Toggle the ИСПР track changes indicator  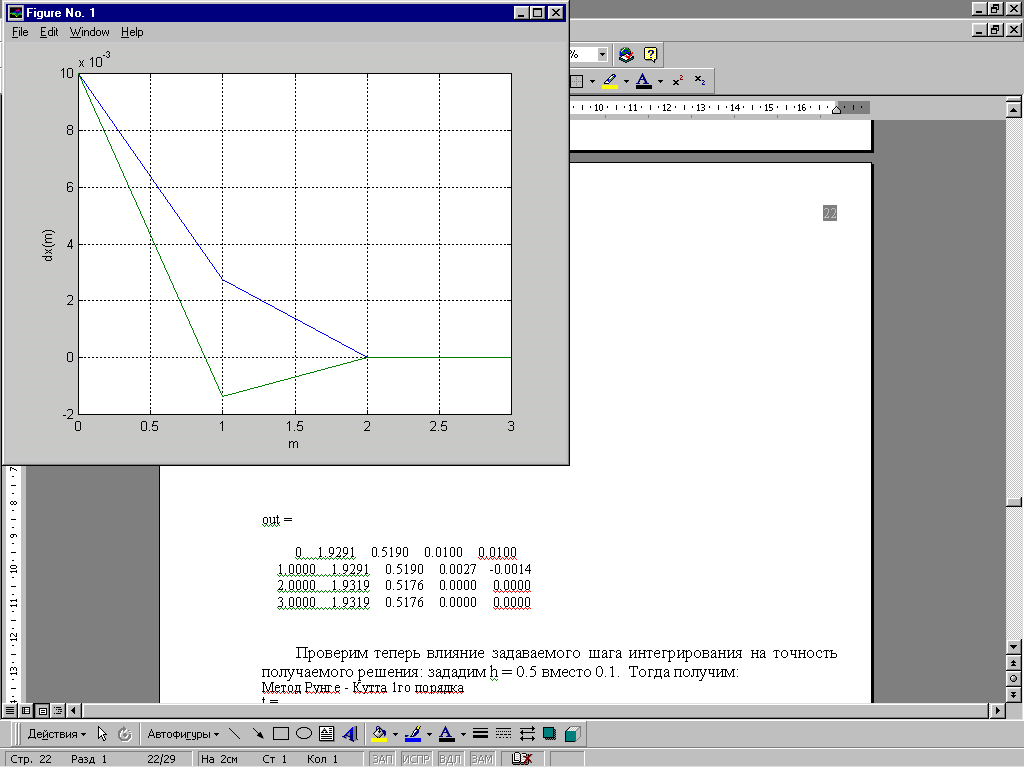point(415,759)
